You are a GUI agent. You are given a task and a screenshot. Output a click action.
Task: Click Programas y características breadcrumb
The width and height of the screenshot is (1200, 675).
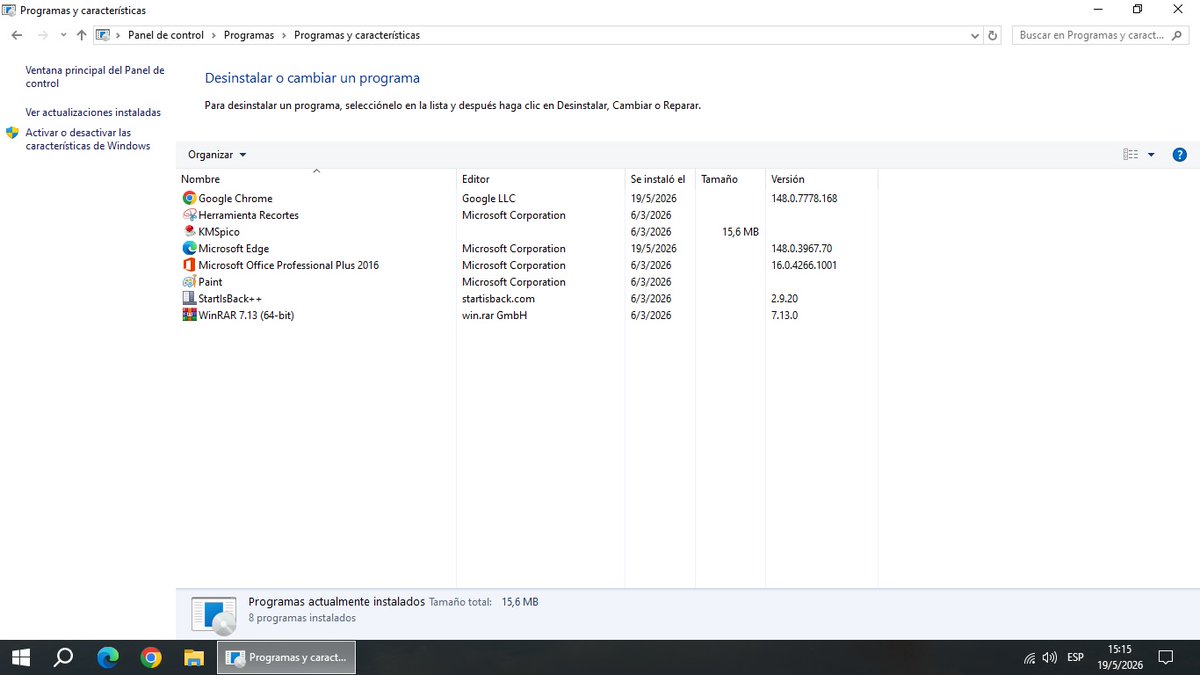click(x=357, y=35)
